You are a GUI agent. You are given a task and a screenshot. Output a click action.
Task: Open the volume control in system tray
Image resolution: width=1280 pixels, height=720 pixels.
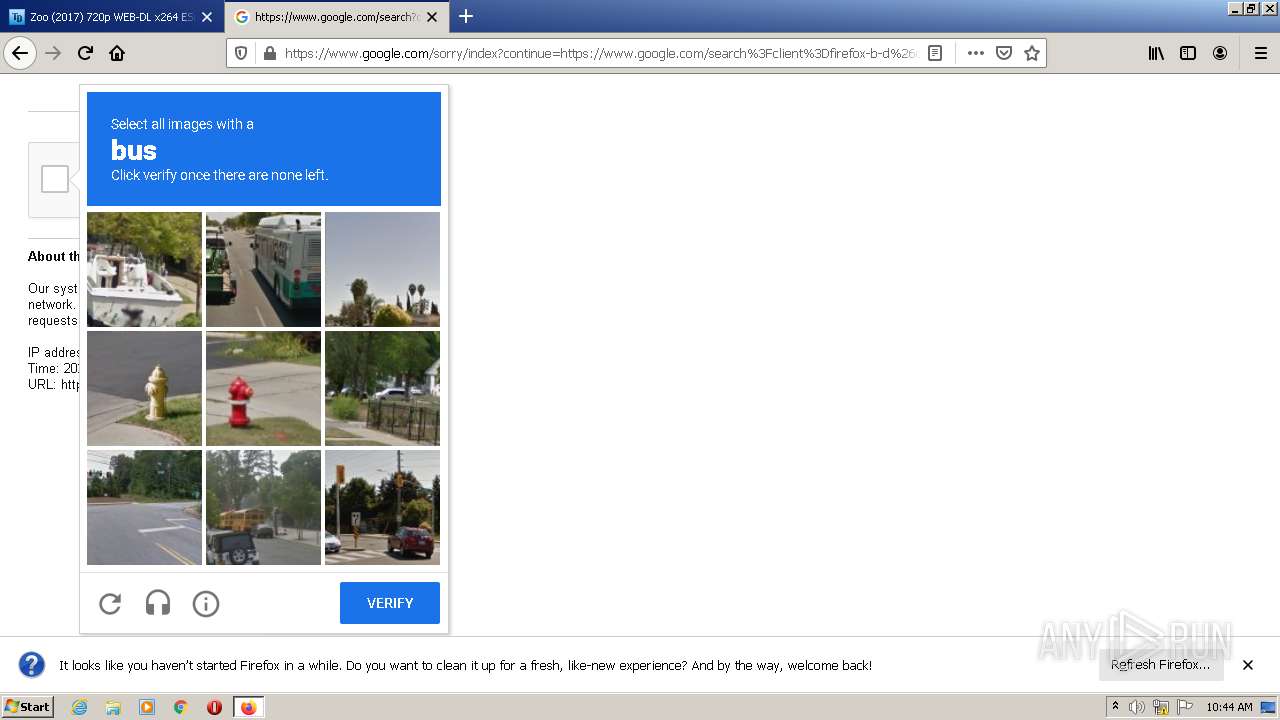tap(1137, 707)
